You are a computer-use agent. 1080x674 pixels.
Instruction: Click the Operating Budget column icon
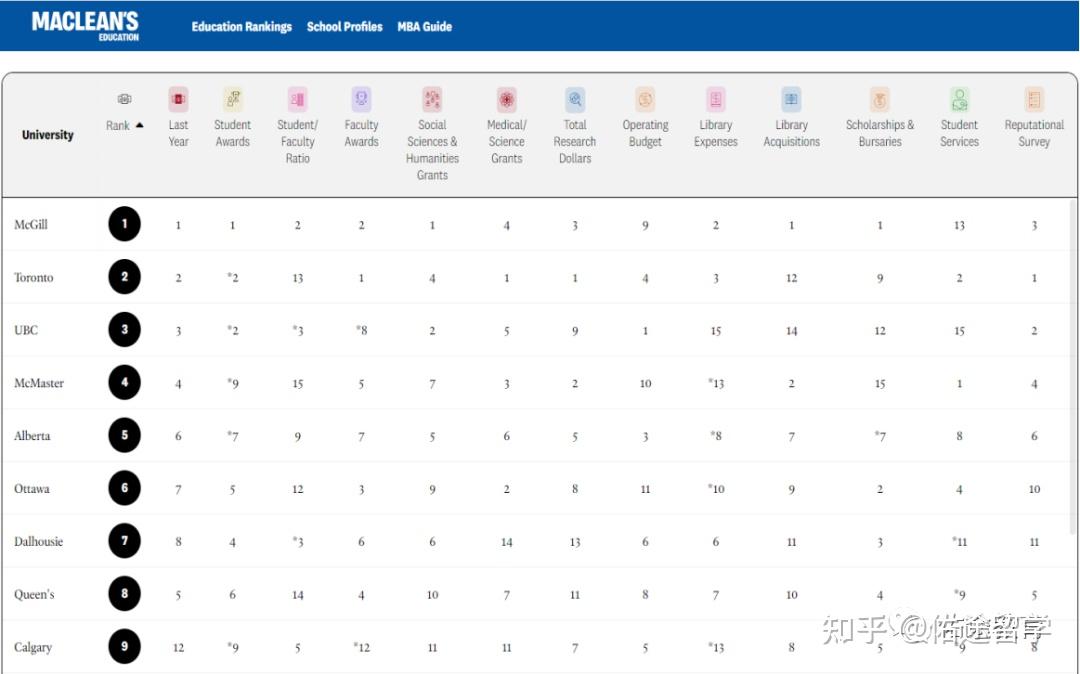[645, 99]
